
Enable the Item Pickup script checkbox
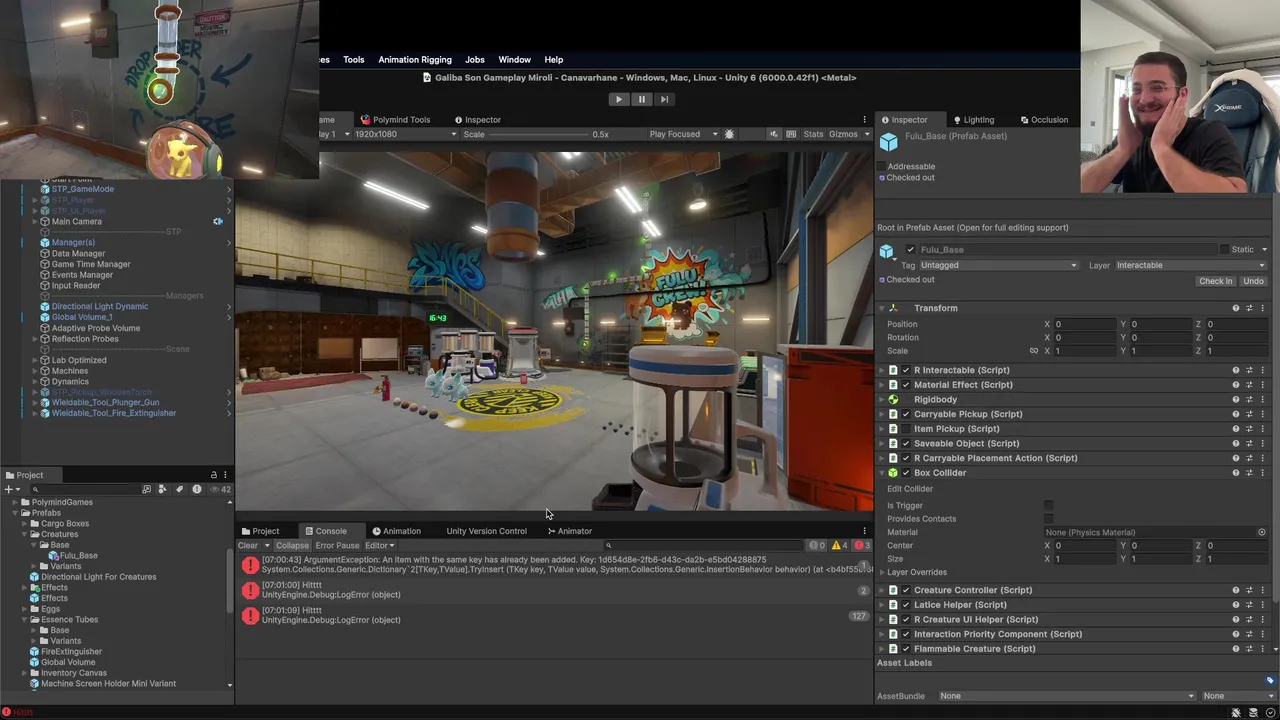coord(906,429)
